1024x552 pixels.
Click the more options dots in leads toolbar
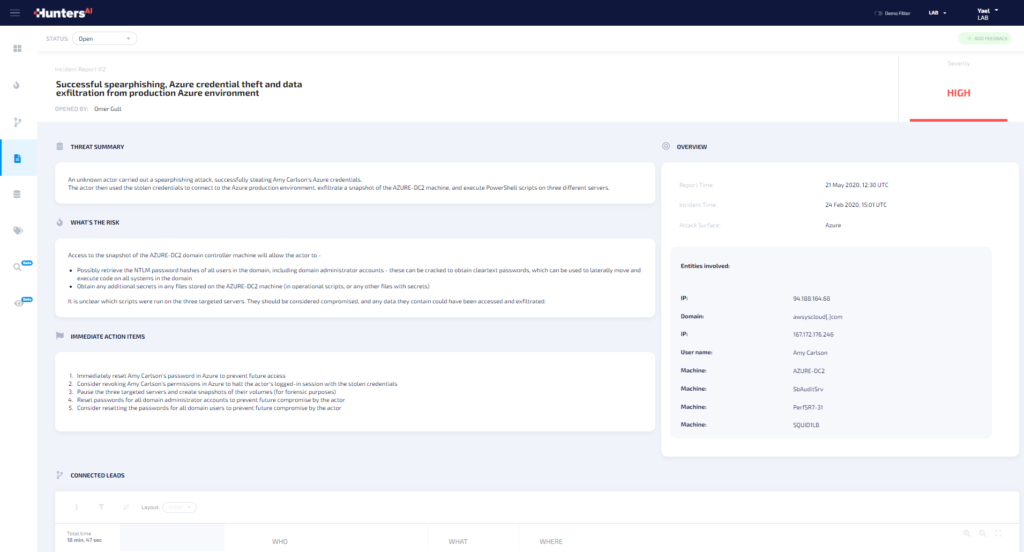[x=76, y=507]
